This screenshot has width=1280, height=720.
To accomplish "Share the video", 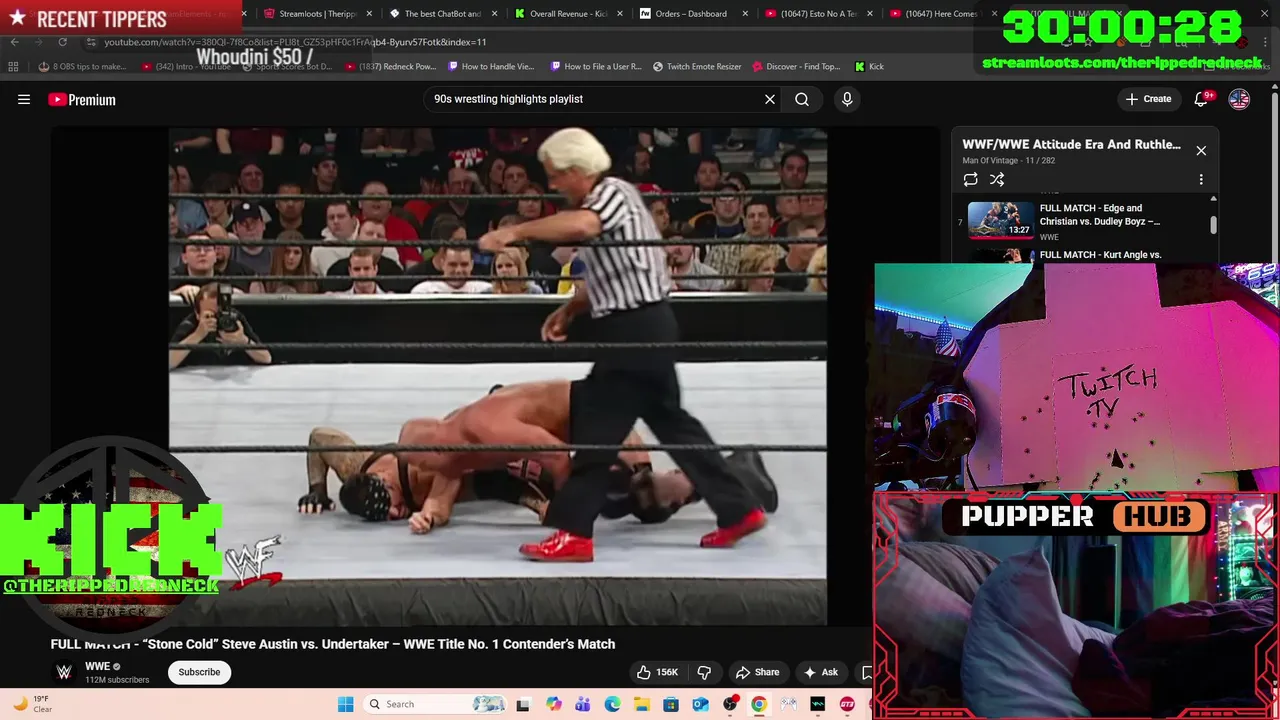I will pyautogui.click(x=757, y=672).
